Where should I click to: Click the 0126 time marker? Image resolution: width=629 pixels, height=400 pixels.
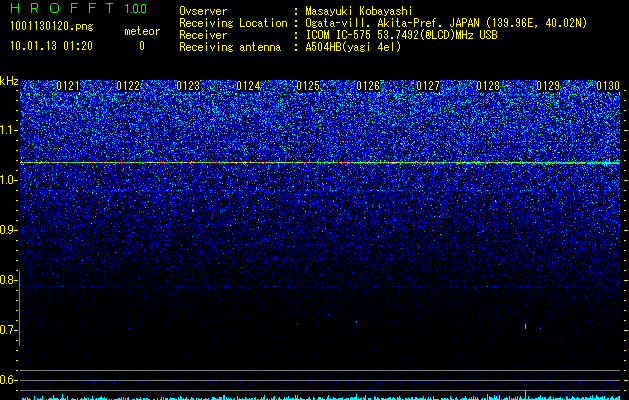coord(368,86)
